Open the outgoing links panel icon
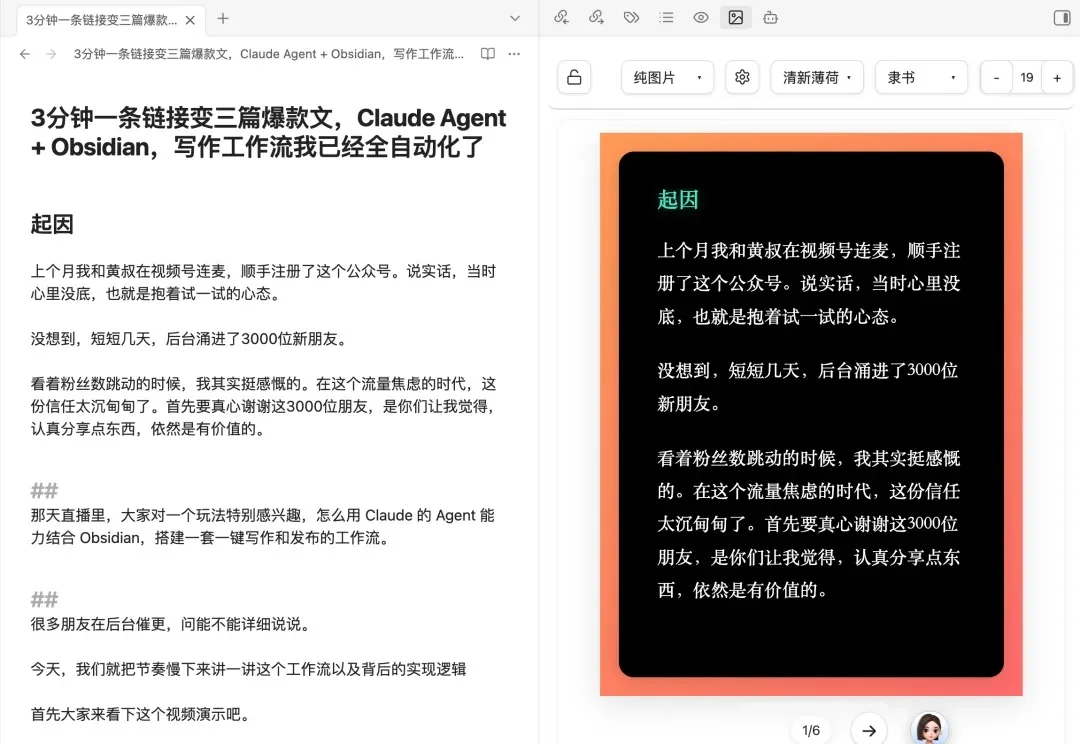 pyautogui.click(x=596, y=17)
